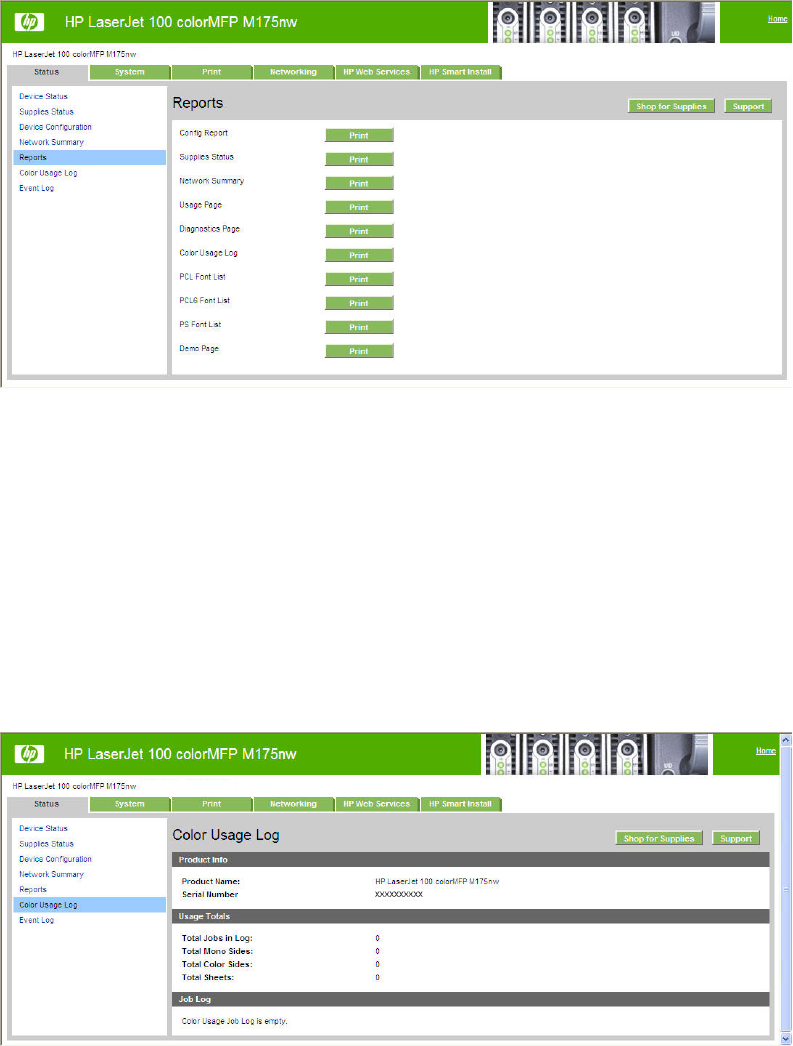Image resolution: width=793 pixels, height=1046 pixels.
Task: Open Home link in Reports page header
Action: pos(777,19)
